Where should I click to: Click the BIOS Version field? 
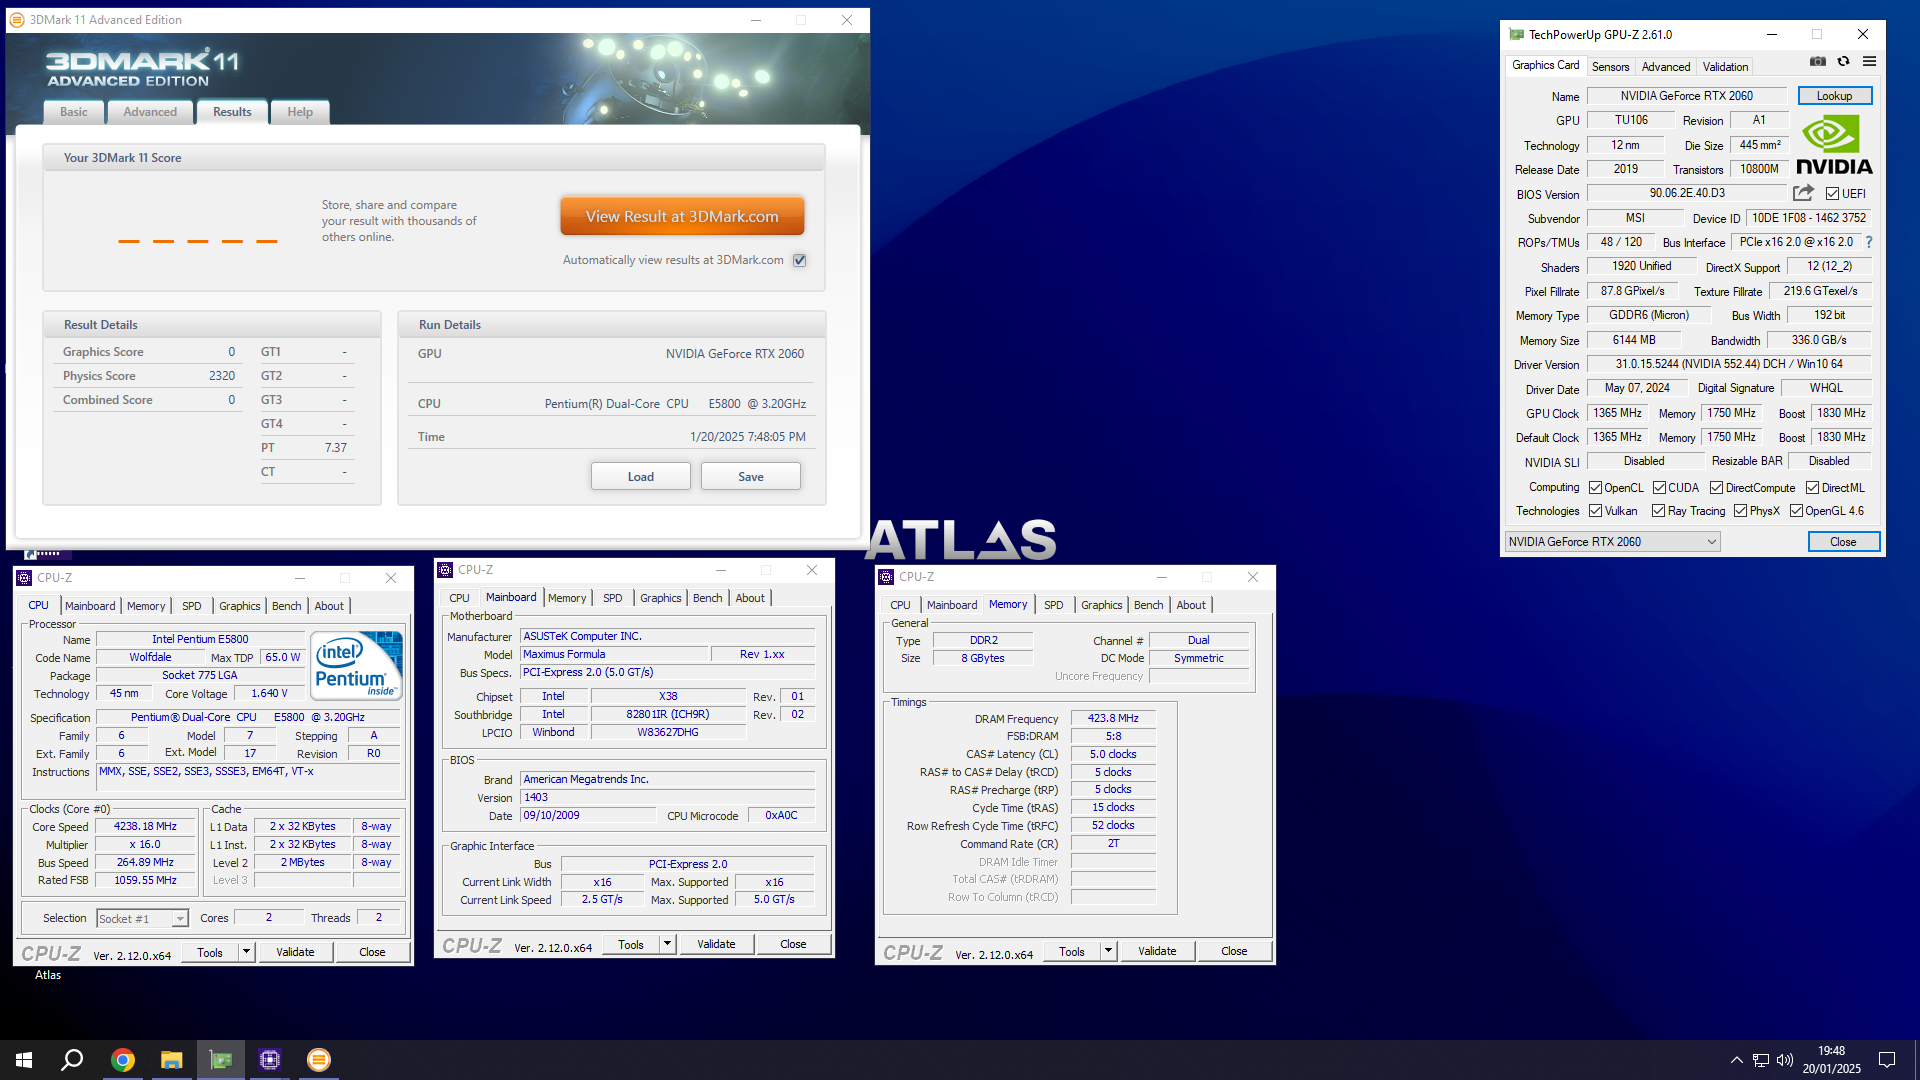click(x=1686, y=193)
